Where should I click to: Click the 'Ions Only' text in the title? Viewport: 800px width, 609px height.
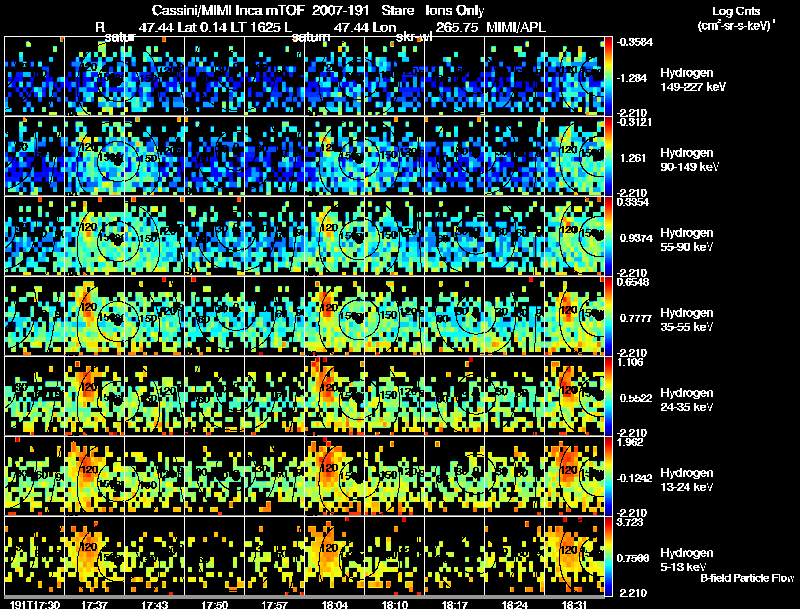[x=455, y=10]
